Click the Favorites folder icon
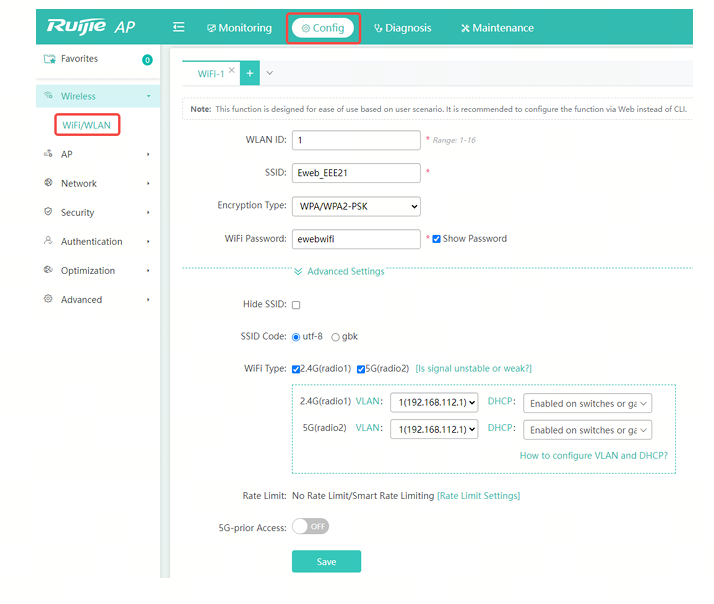Image resolution: width=714 pixels, height=604 pixels. [x=49, y=59]
